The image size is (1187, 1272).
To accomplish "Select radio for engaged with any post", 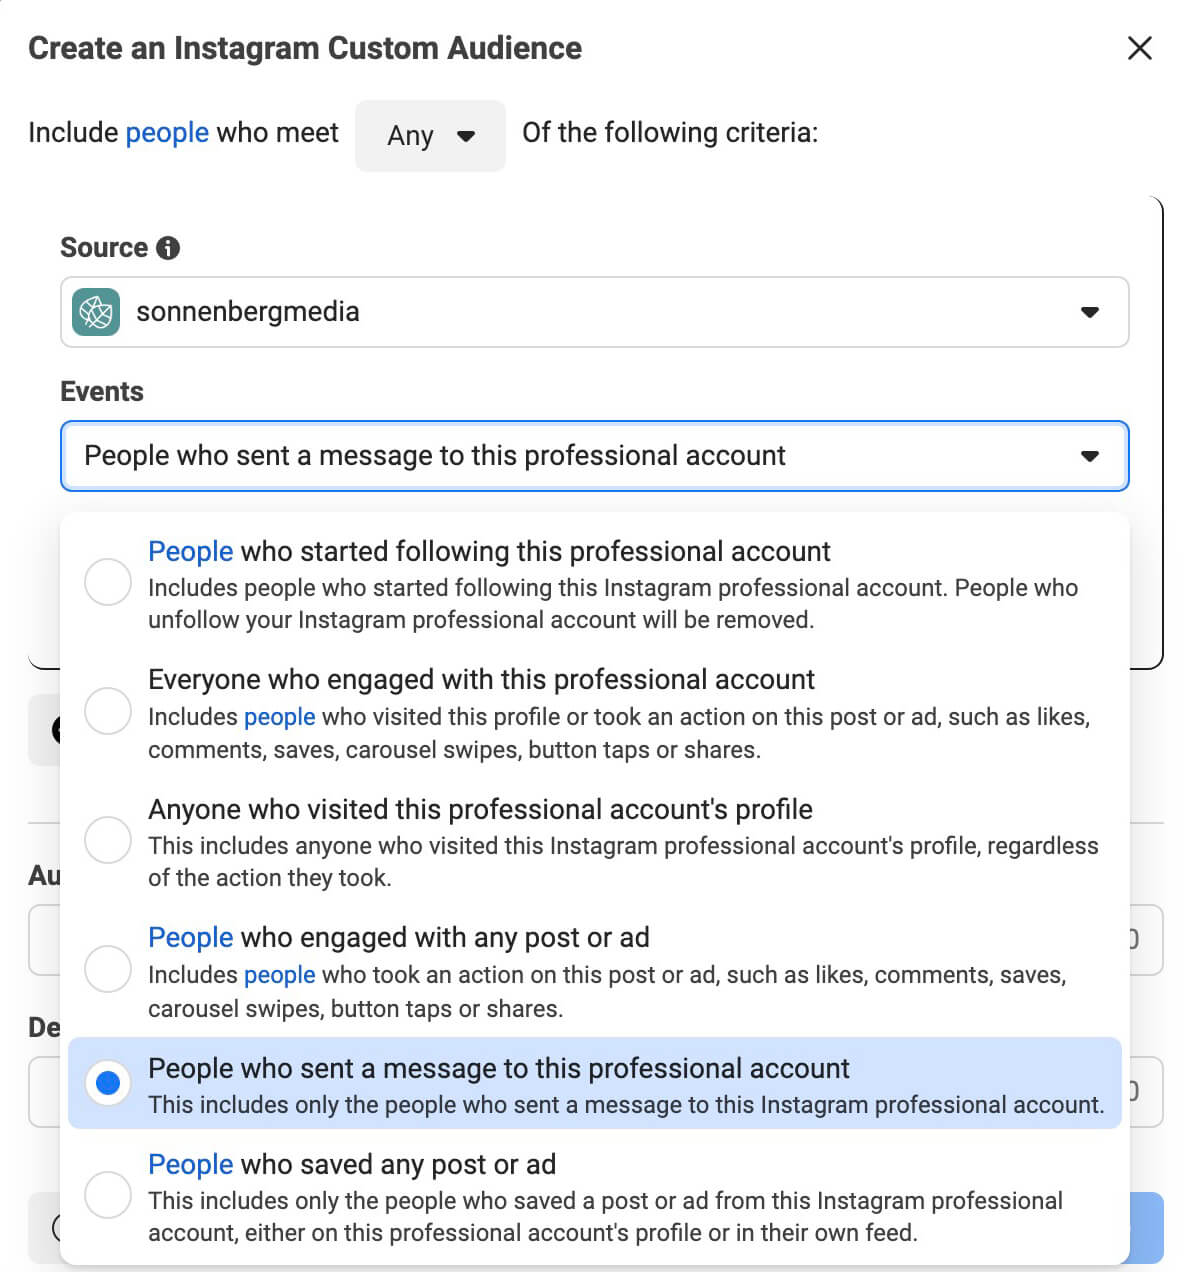I will [108, 969].
